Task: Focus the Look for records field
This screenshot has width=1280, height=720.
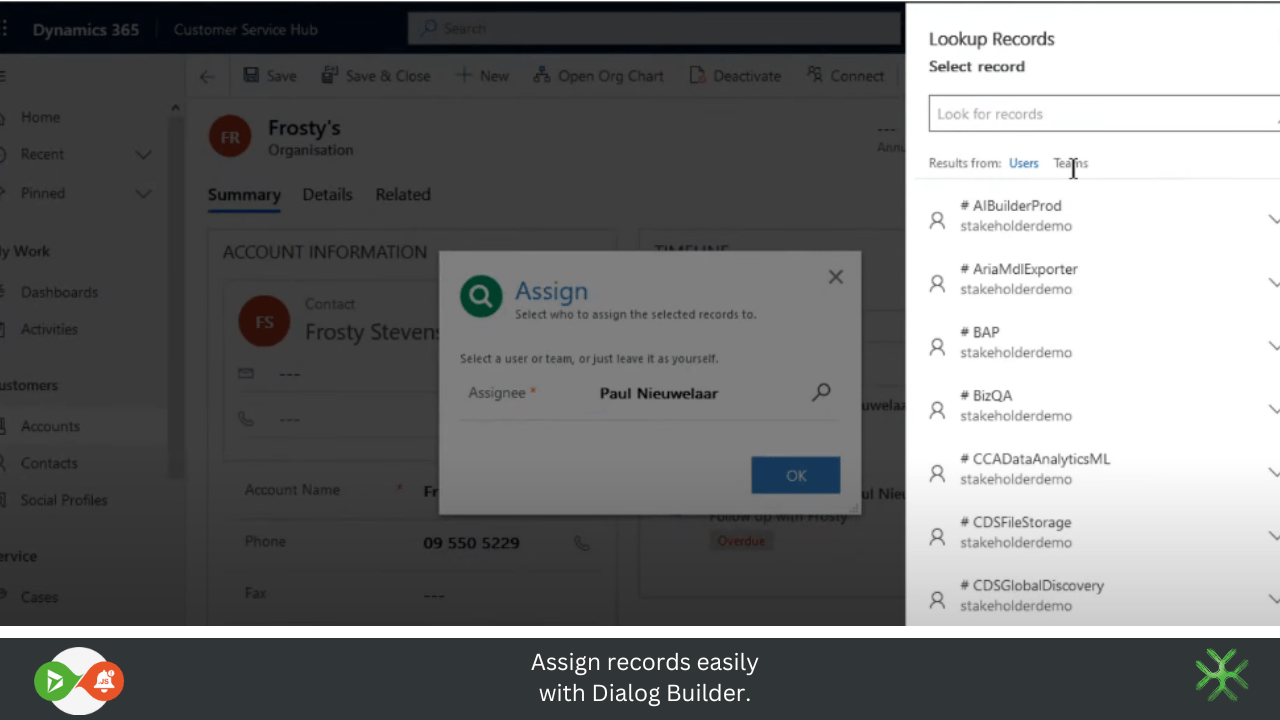Action: tap(1104, 114)
